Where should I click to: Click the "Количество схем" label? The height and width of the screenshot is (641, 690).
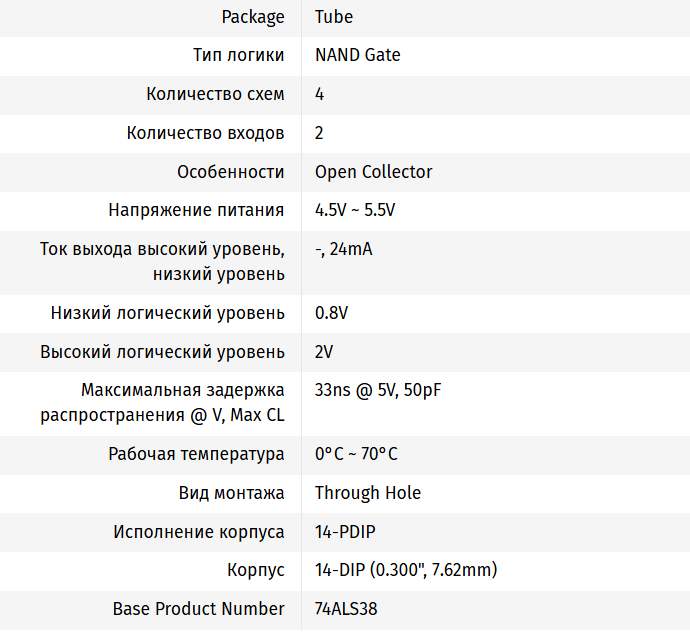pyautogui.click(x=215, y=94)
